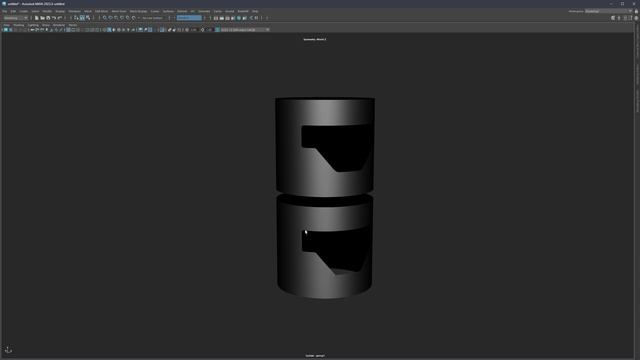Create a new scene from toolbar icon
This screenshot has width=640, height=360.
coord(36,18)
